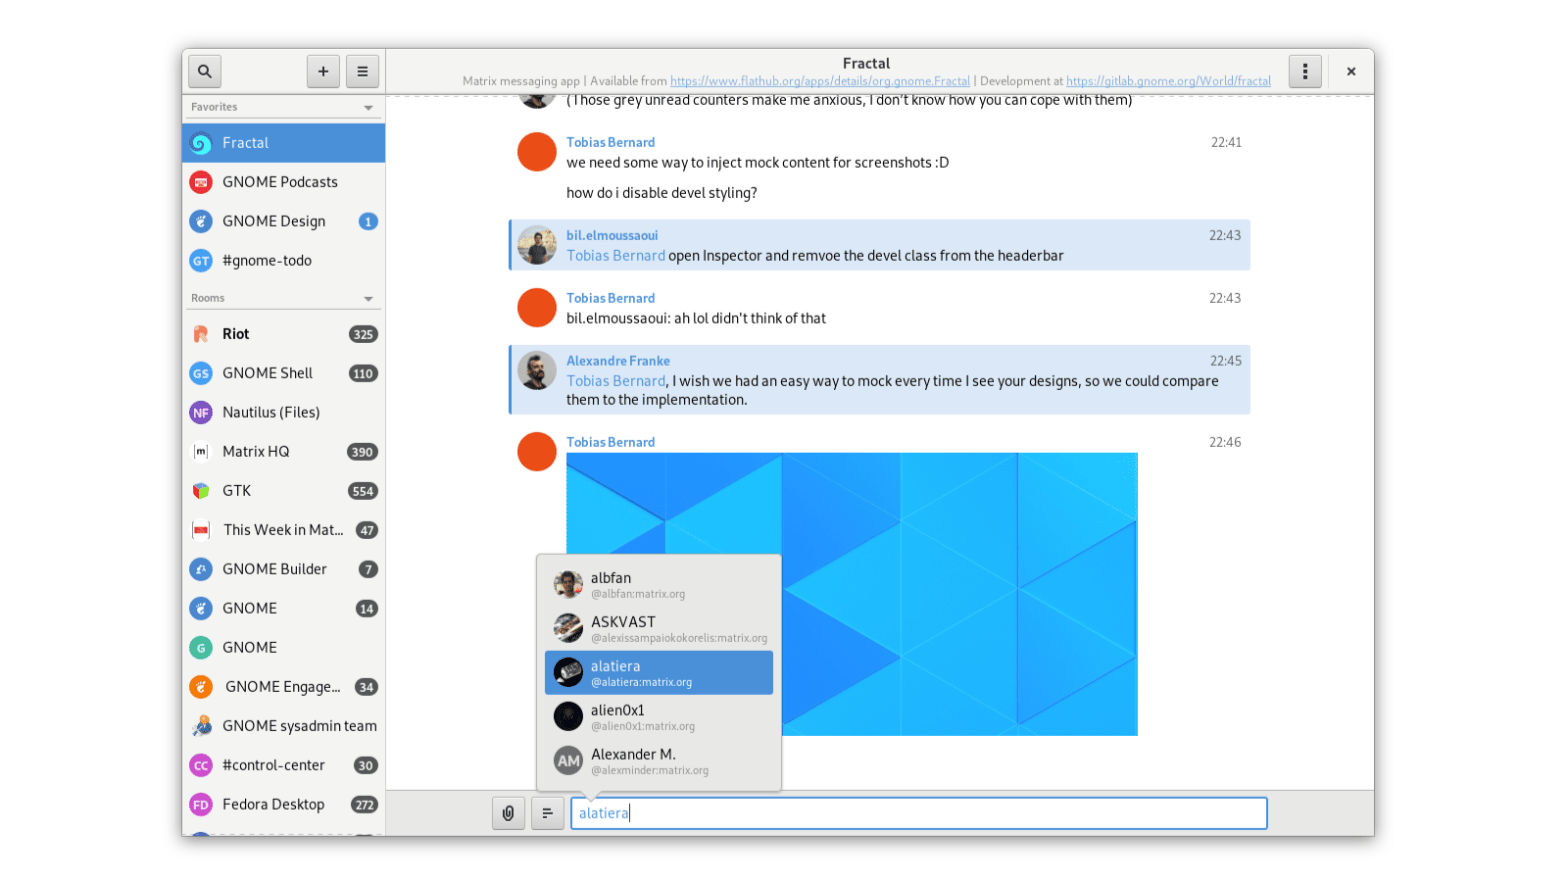This screenshot has height=882, width=1568.
Task: Open the Fedora Desktop room
Action: pyautogui.click(x=284, y=804)
